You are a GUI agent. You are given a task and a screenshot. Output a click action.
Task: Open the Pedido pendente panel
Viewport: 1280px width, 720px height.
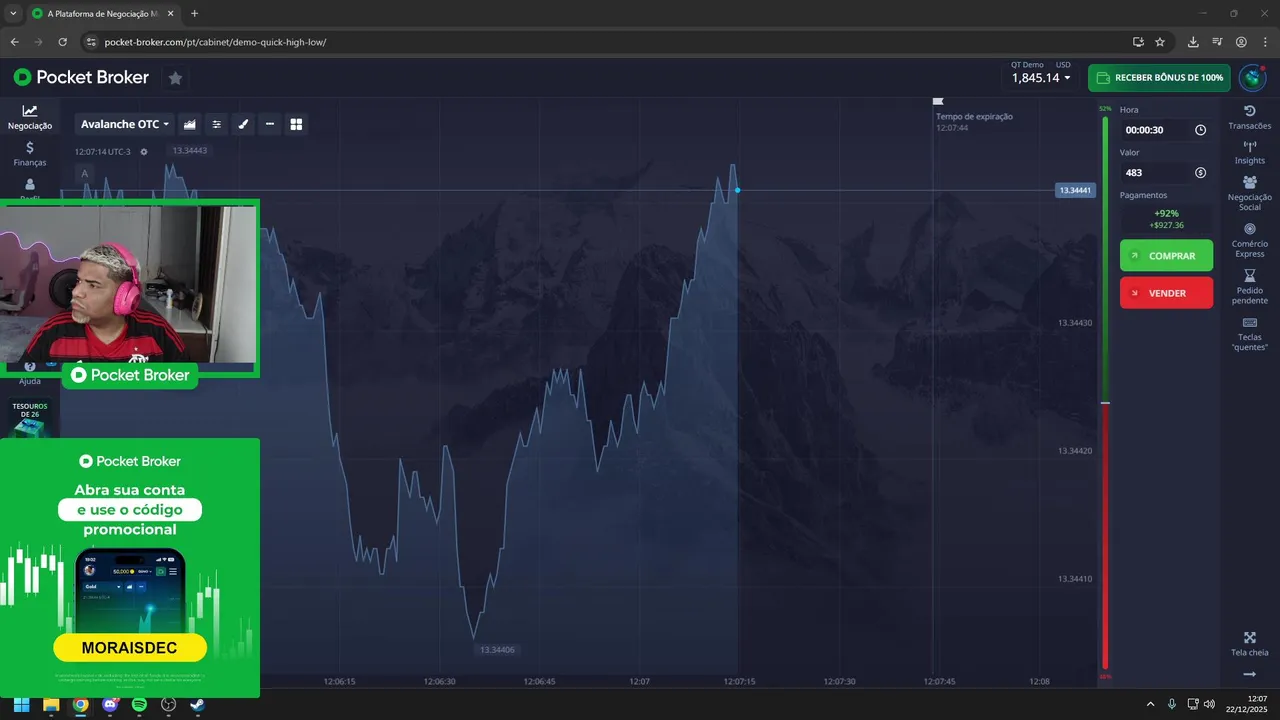(x=1249, y=287)
